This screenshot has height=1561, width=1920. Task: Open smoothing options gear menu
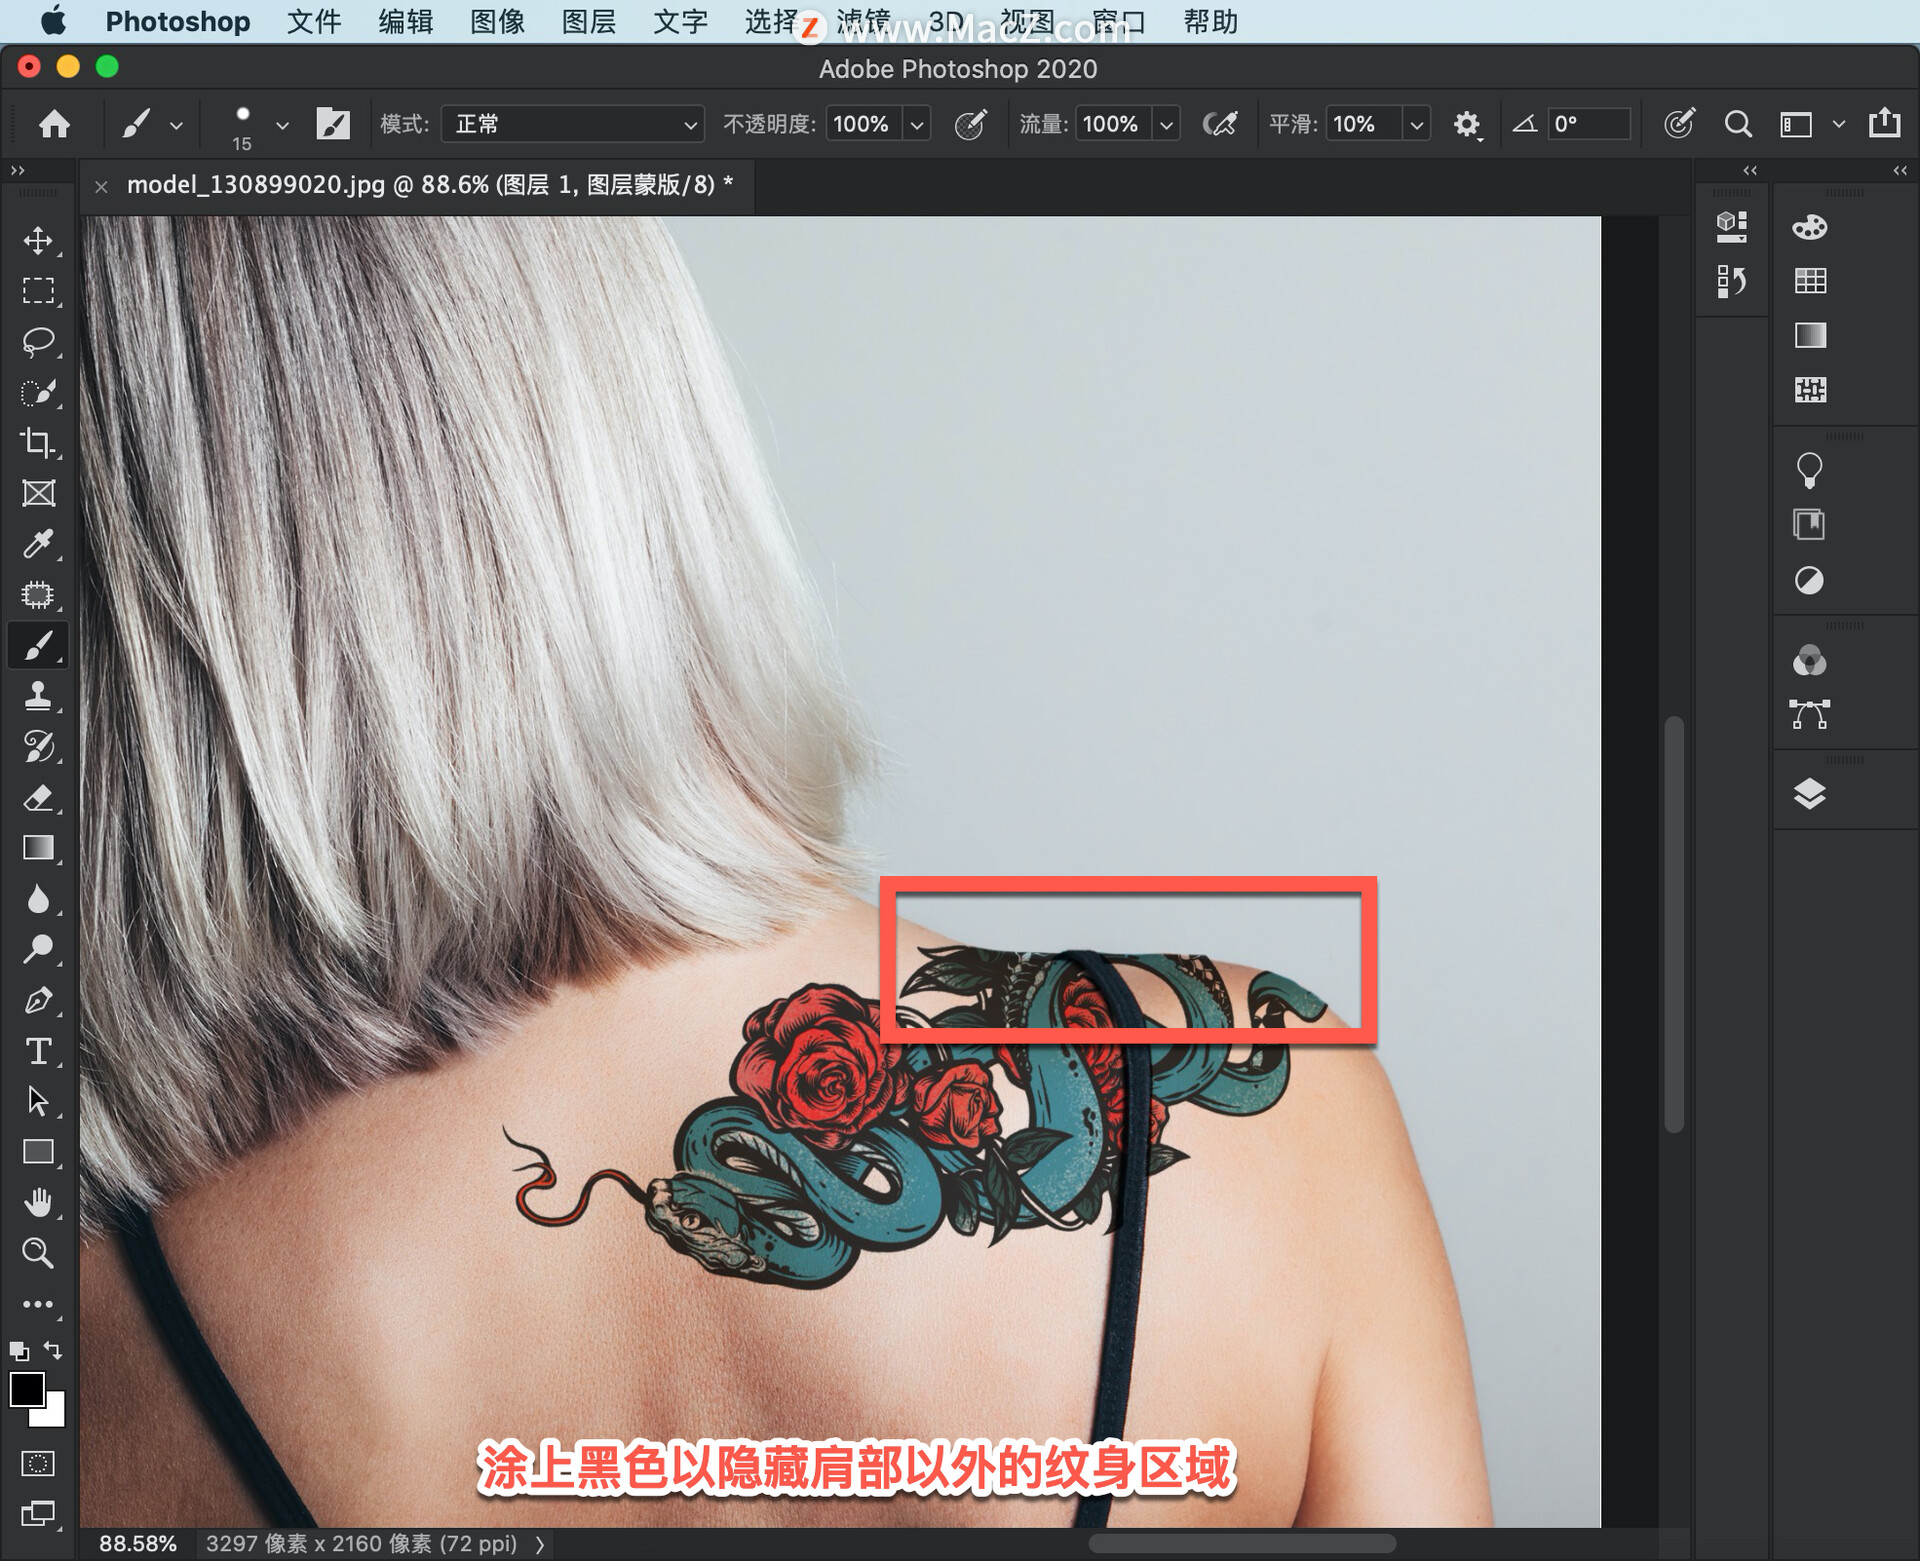click(x=1467, y=125)
